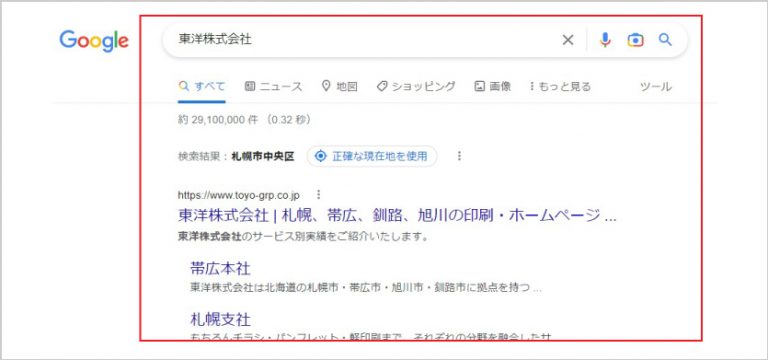Click the Google logo
The width and height of the screenshot is (768, 360).
(94, 41)
